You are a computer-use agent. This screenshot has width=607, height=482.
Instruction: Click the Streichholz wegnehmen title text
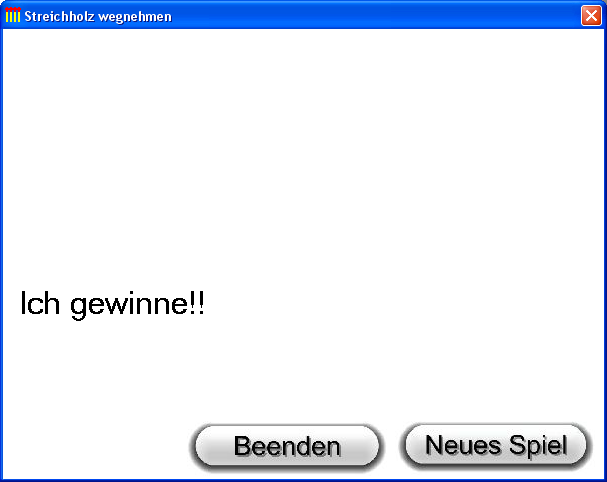pos(98,17)
